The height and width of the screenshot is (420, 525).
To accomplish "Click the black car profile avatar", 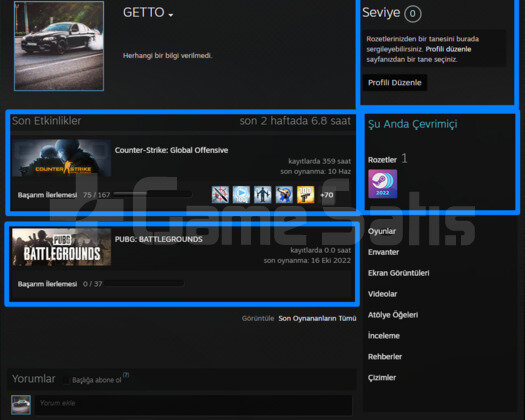I will point(59,46).
